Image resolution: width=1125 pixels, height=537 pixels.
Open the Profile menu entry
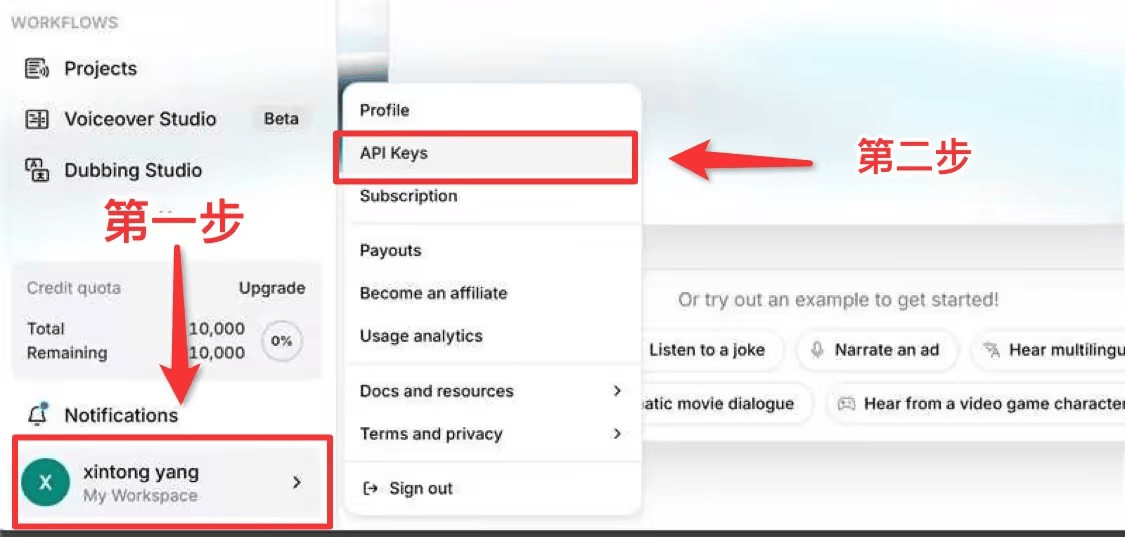385,110
